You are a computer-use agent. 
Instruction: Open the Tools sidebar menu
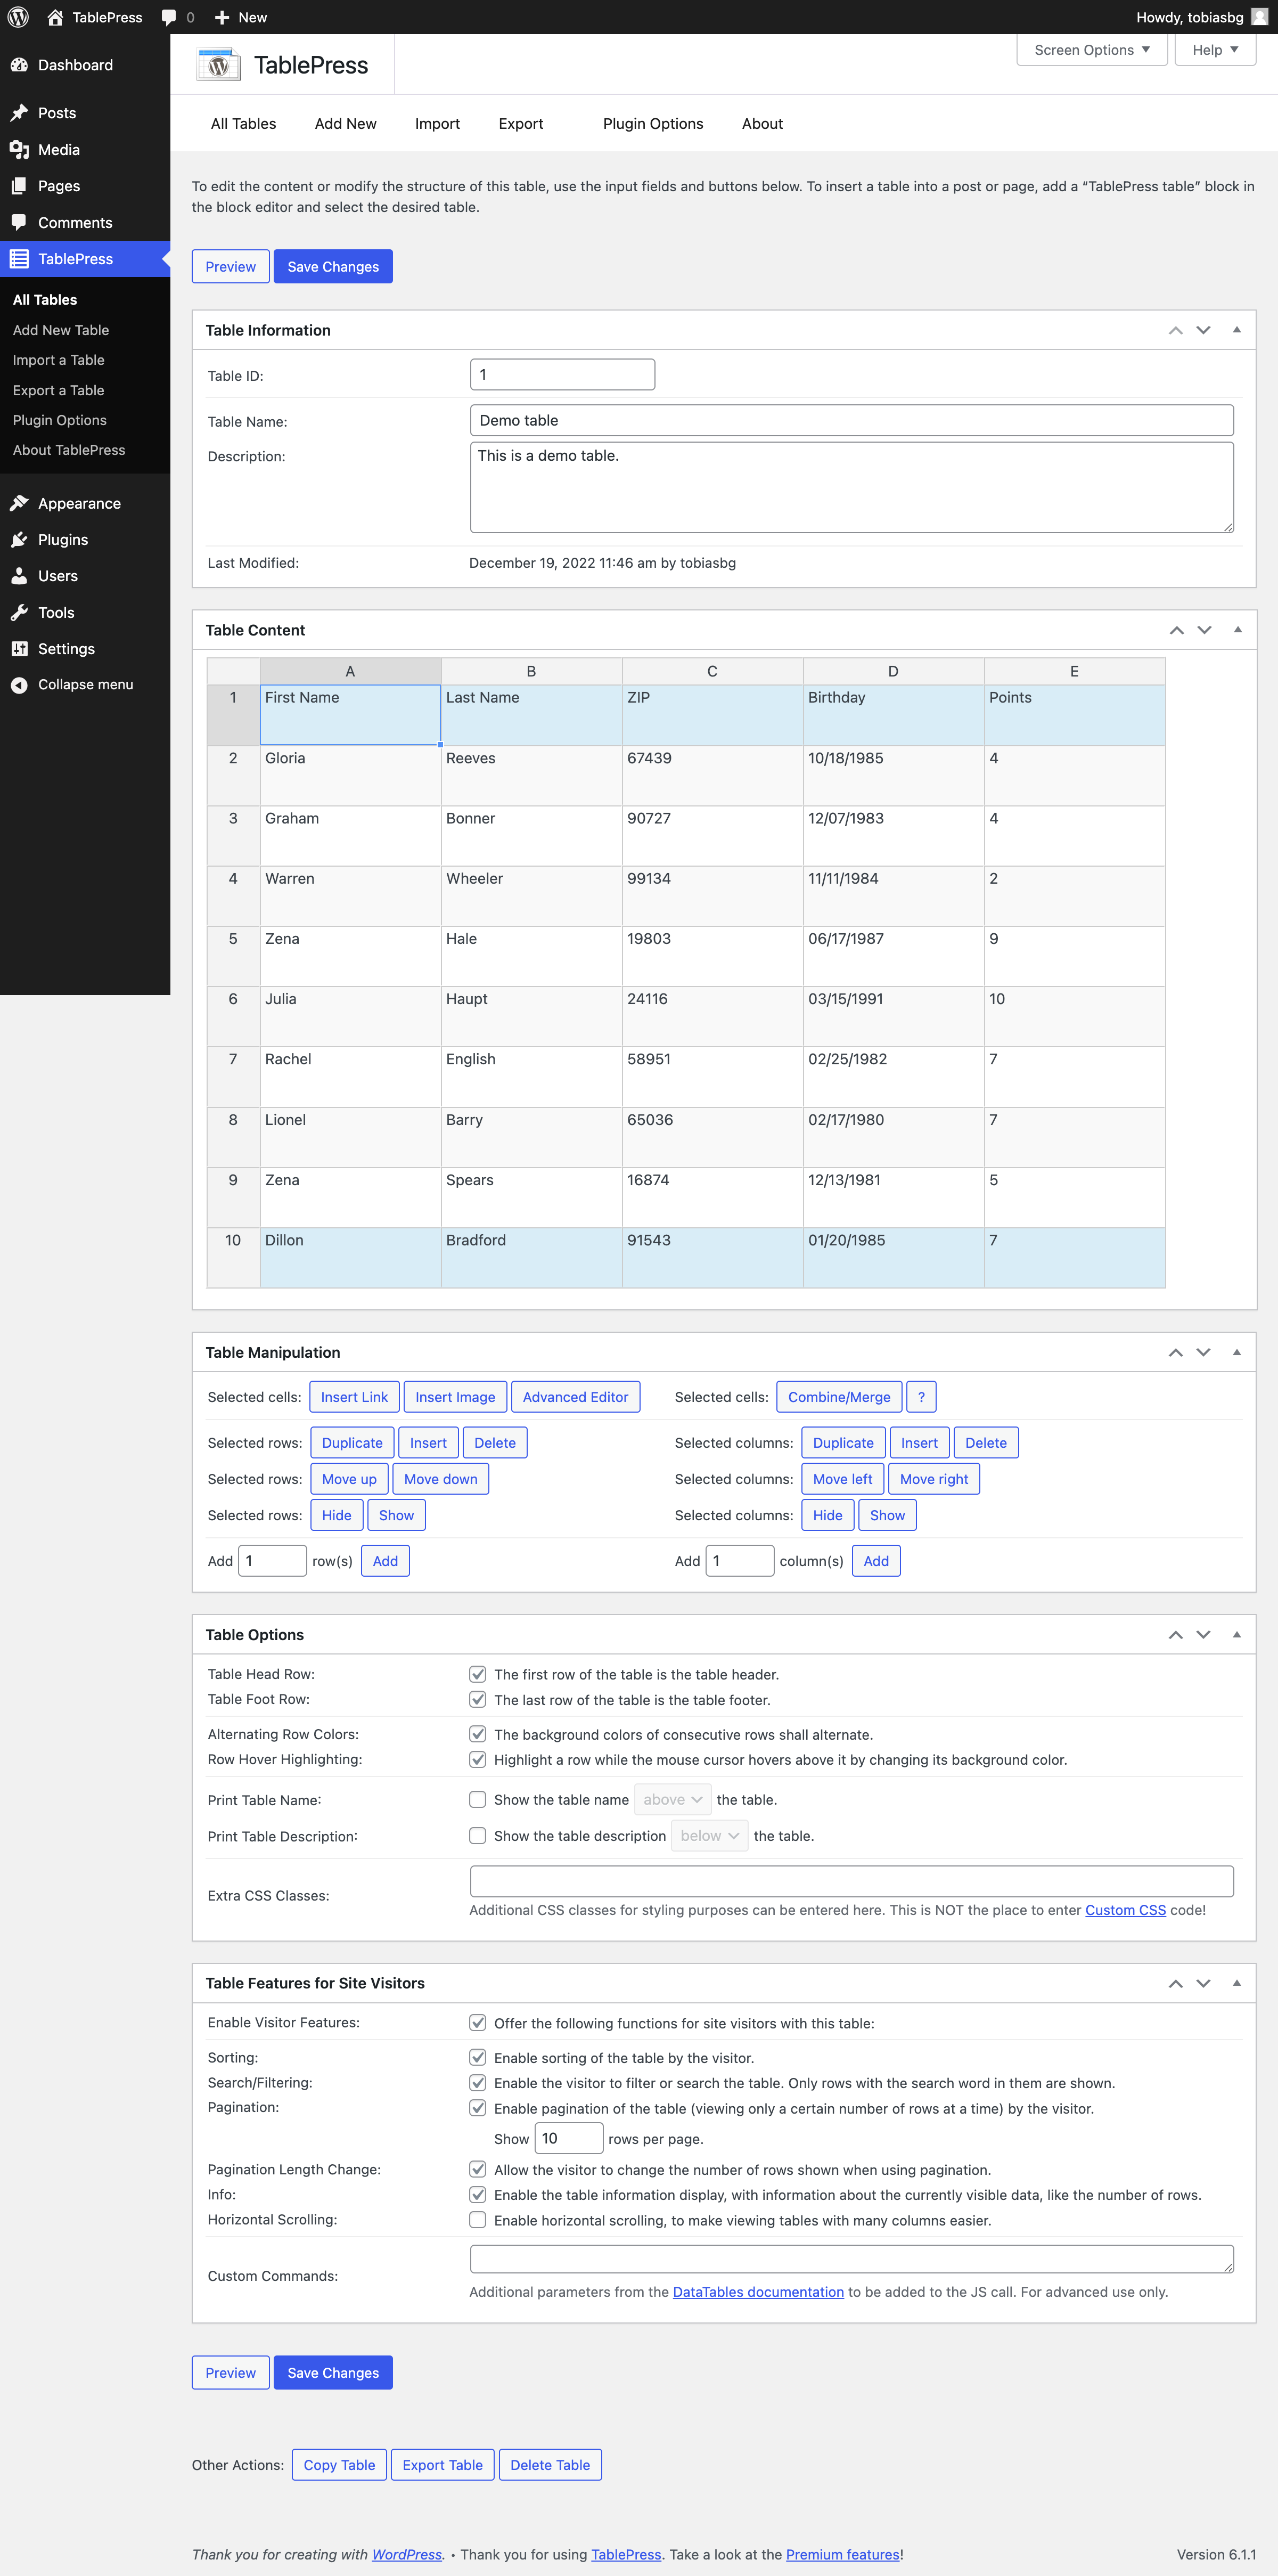point(56,613)
